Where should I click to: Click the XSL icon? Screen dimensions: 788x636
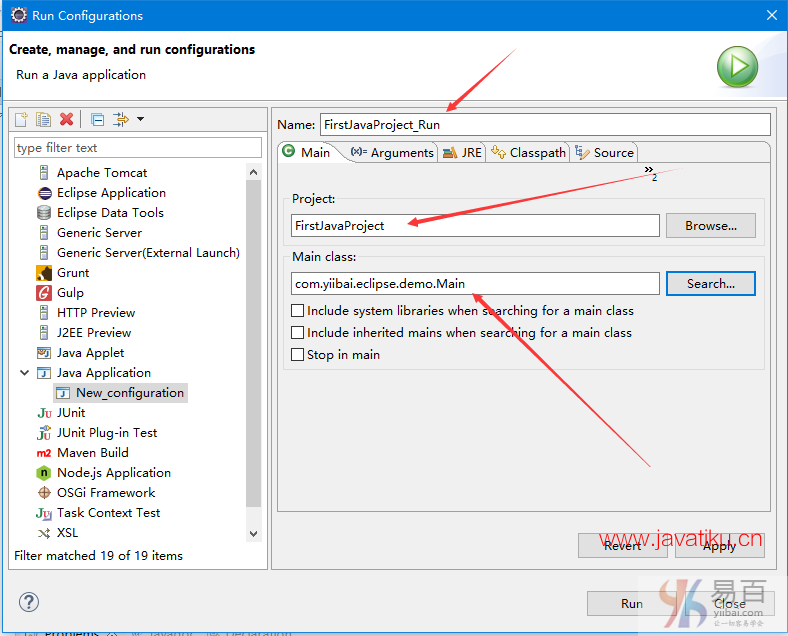tap(44, 533)
